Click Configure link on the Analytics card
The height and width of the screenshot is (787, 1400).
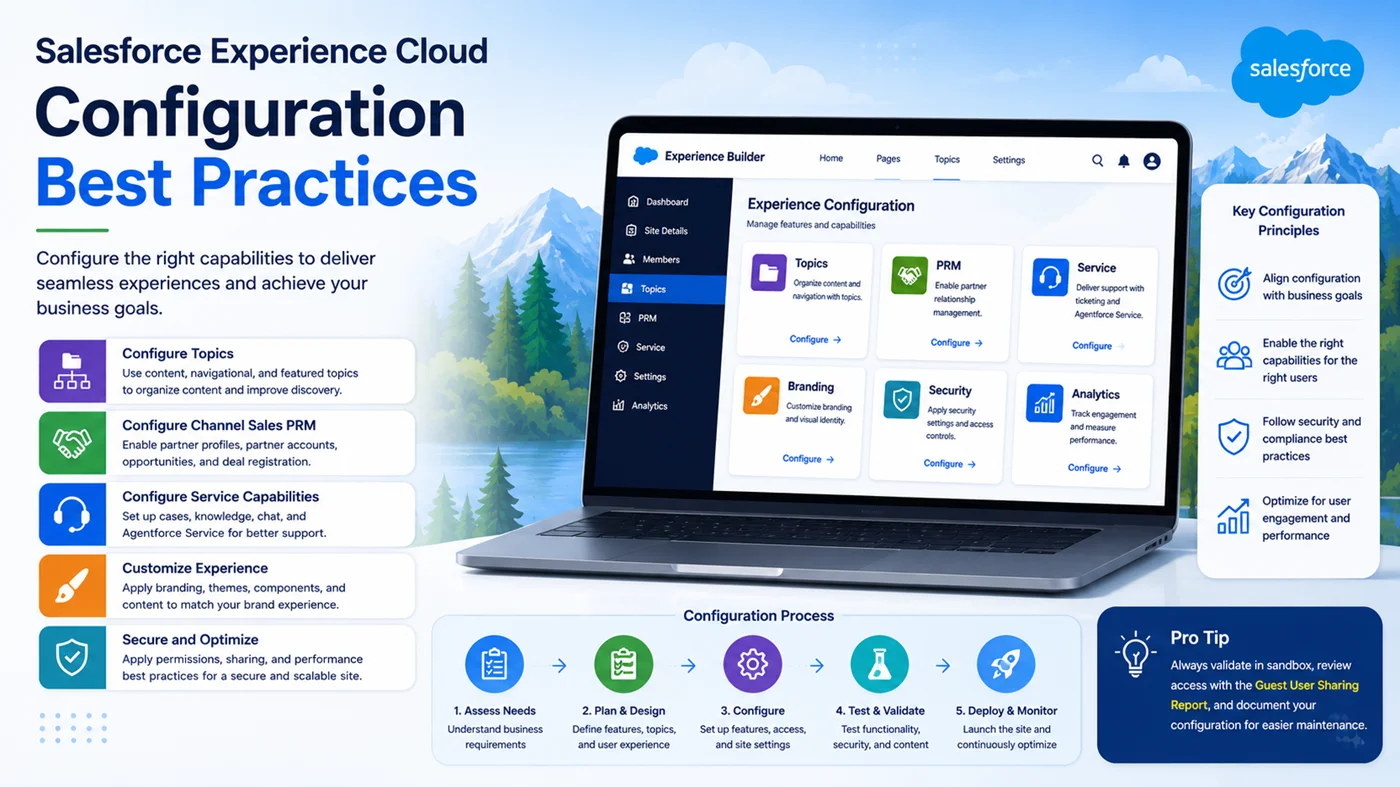(1094, 468)
